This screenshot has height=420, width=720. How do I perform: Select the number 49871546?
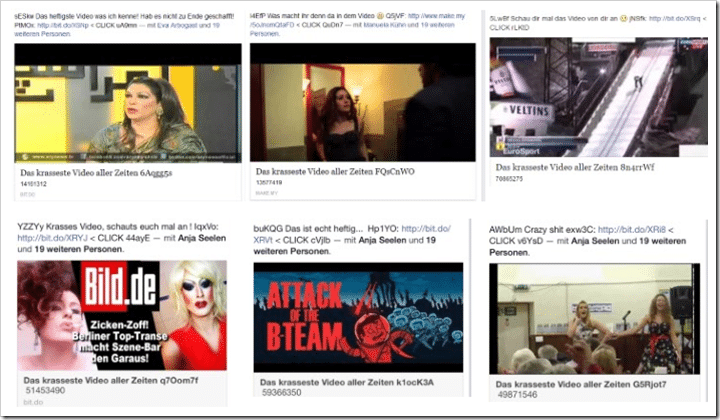(517, 395)
